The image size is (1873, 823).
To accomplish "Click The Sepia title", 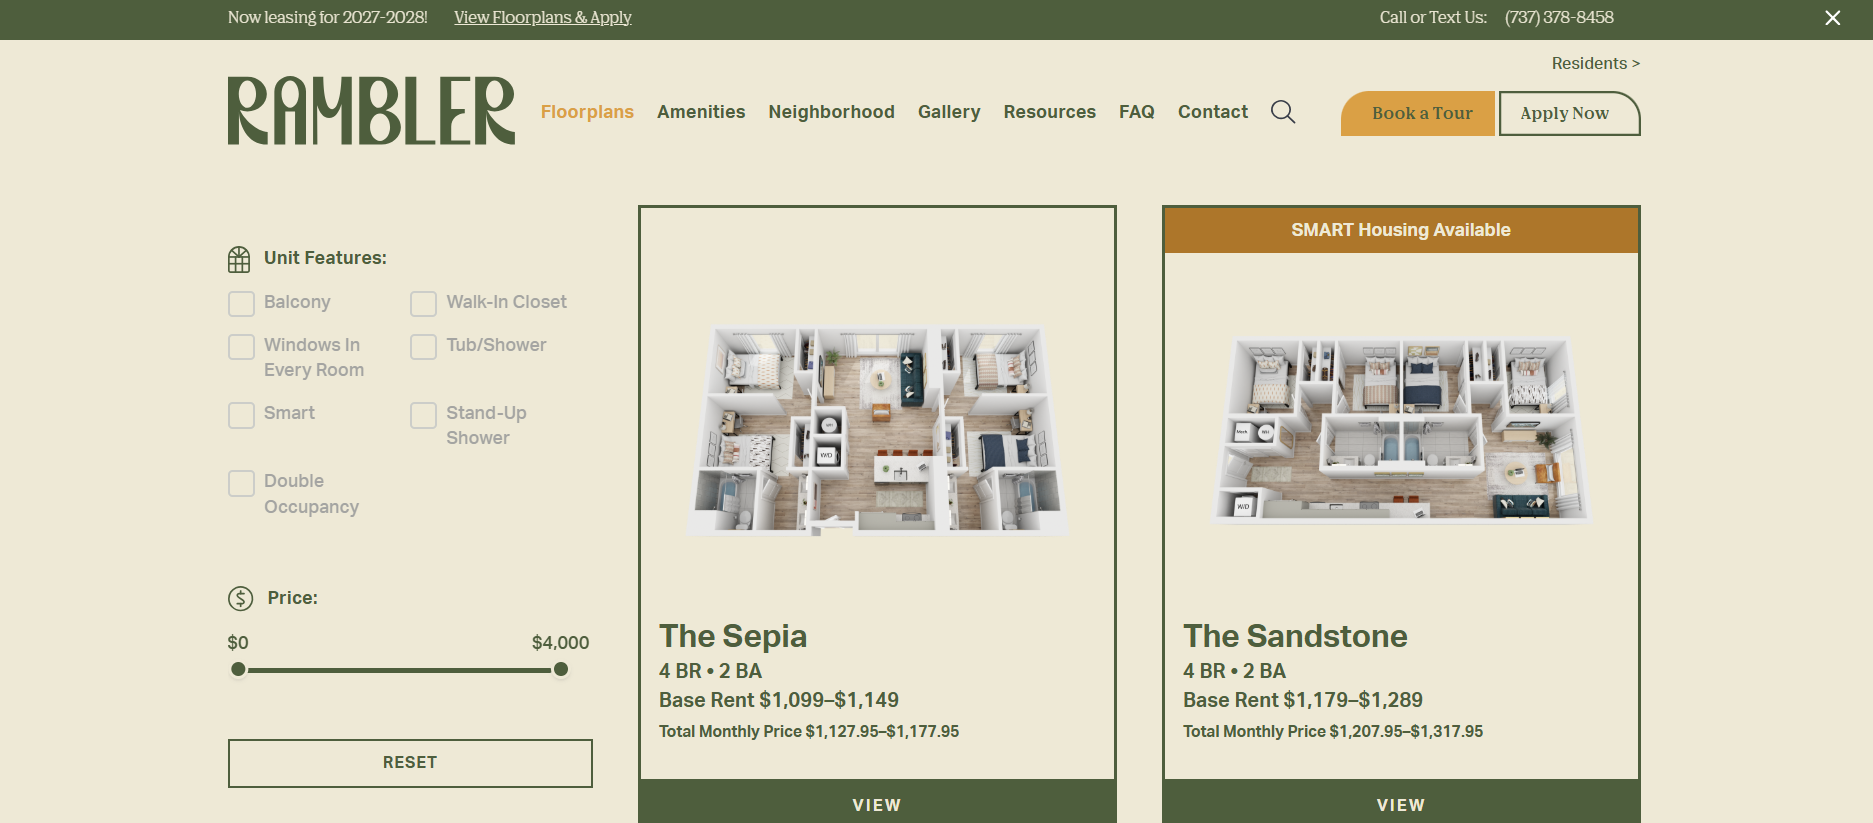I will (732, 636).
